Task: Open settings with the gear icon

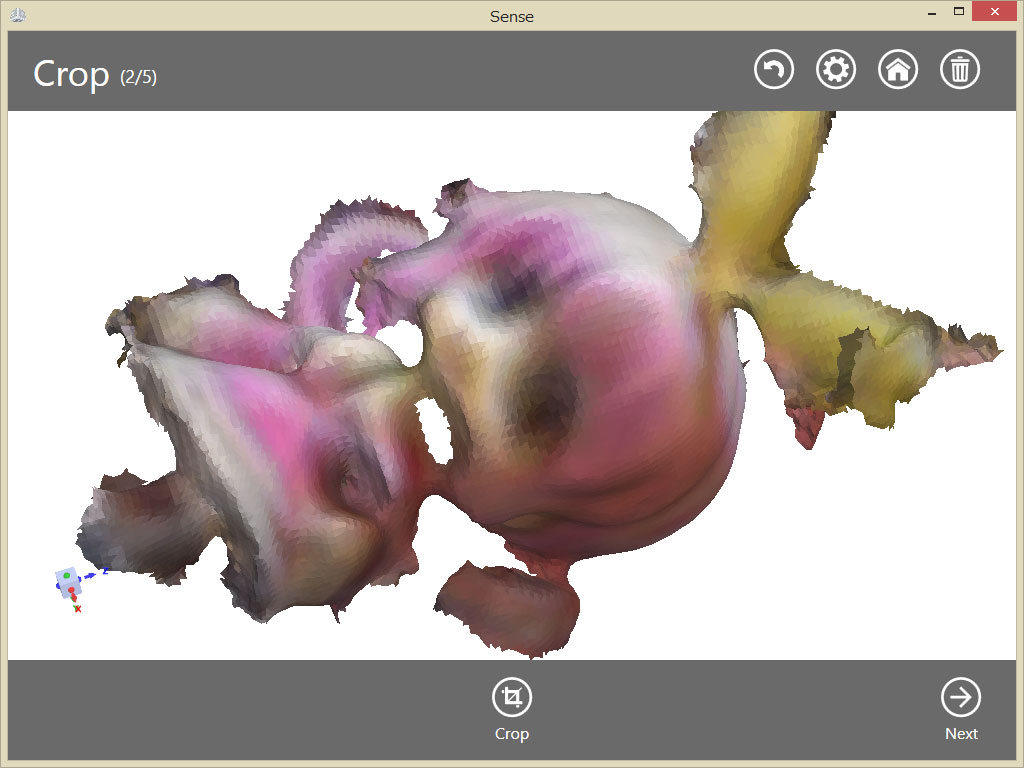Action: (x=836, y=69)
